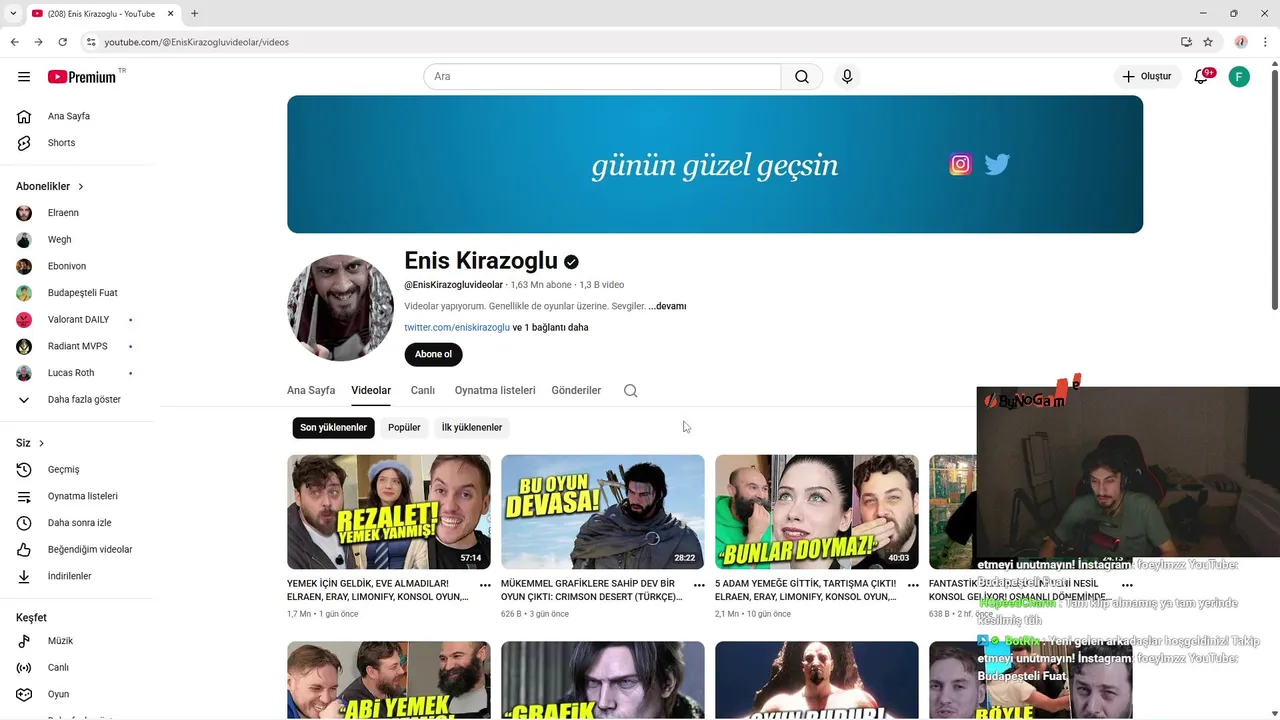This screenshot has width=1280, height=720.
Task: Open Budapeşteli Fuat subscription
Action: (x=80, y=293)
